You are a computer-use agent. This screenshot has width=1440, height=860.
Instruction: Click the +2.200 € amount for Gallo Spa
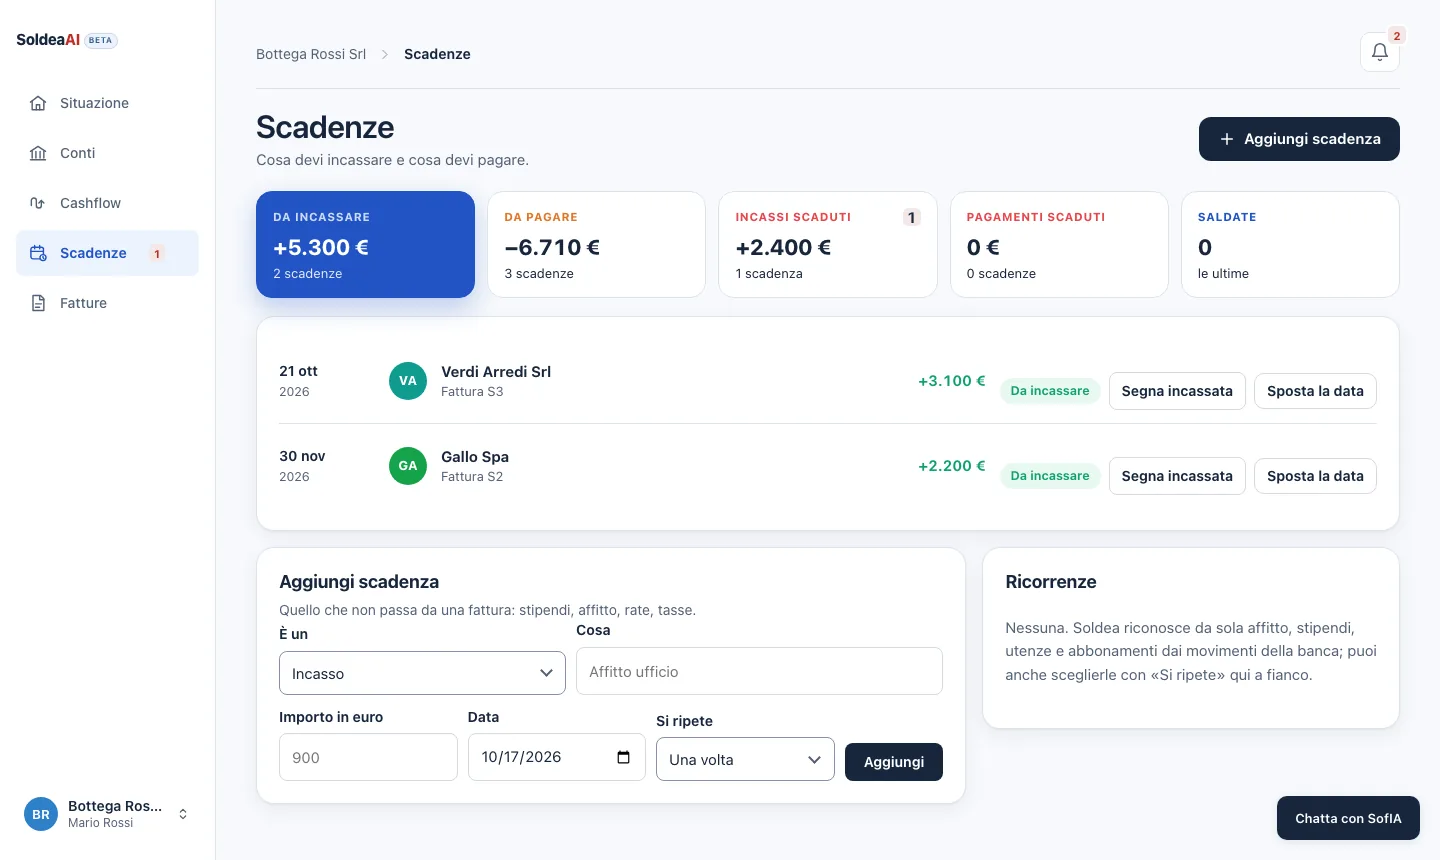coord(952,466)
